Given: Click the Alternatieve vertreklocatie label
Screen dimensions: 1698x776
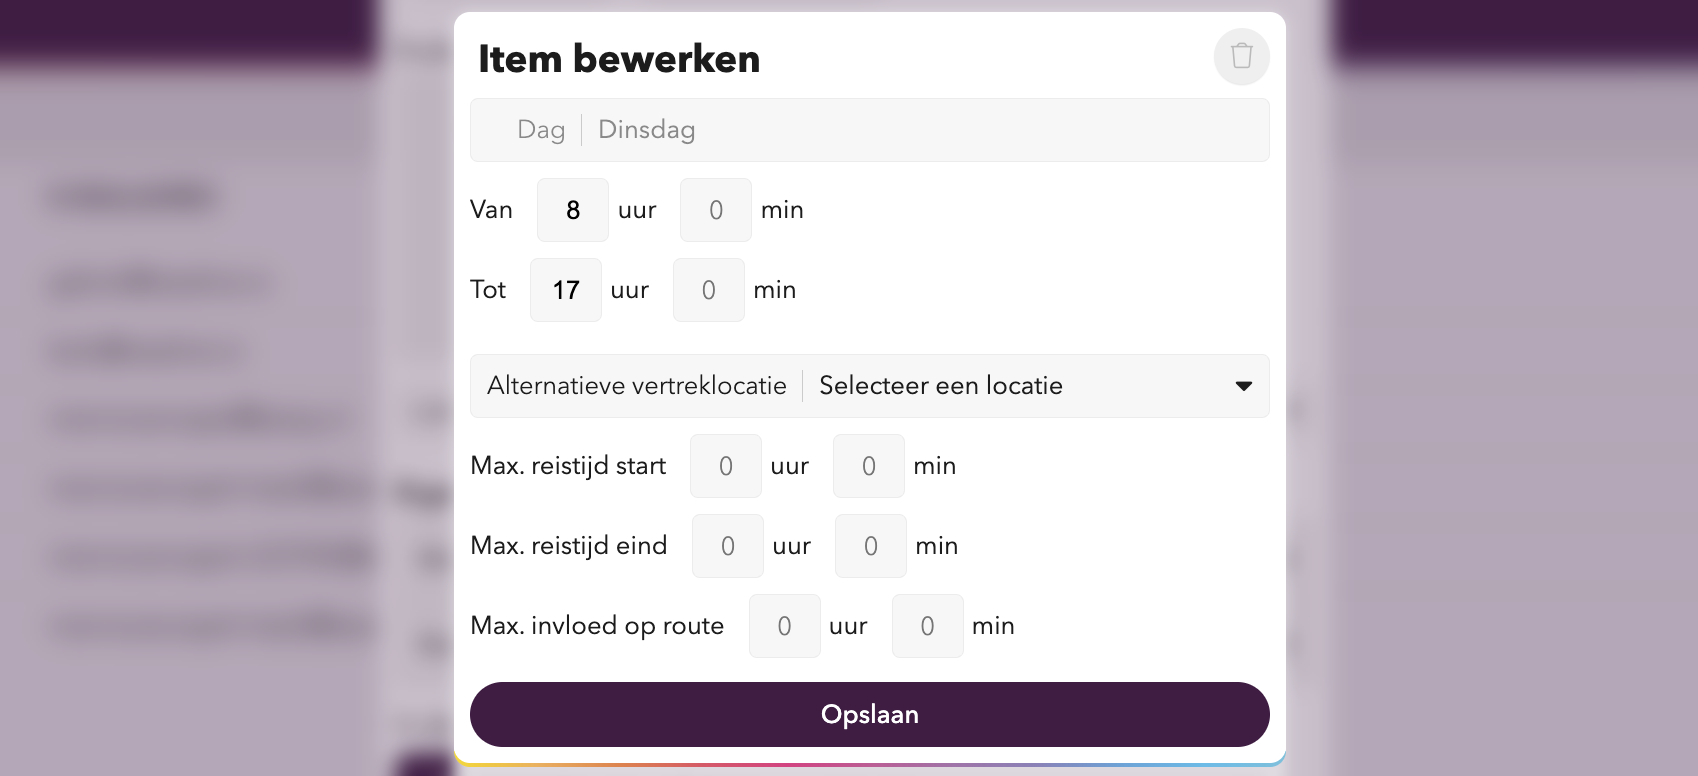Looking at the screenshot, I should pos(636,386).
